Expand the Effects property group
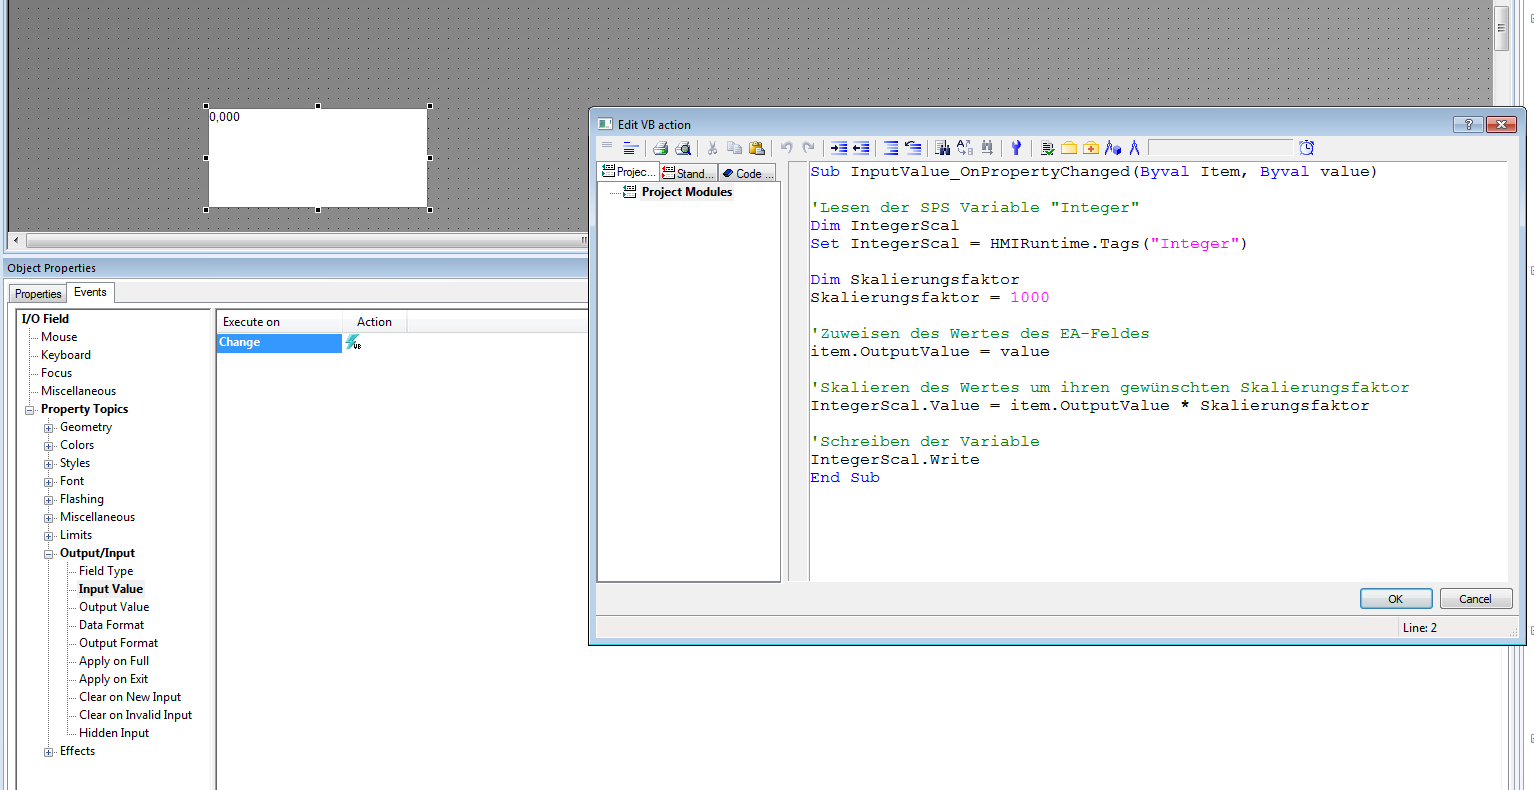Image resolution: width=1534 pixels, height=790 pixels. point(49,752)
